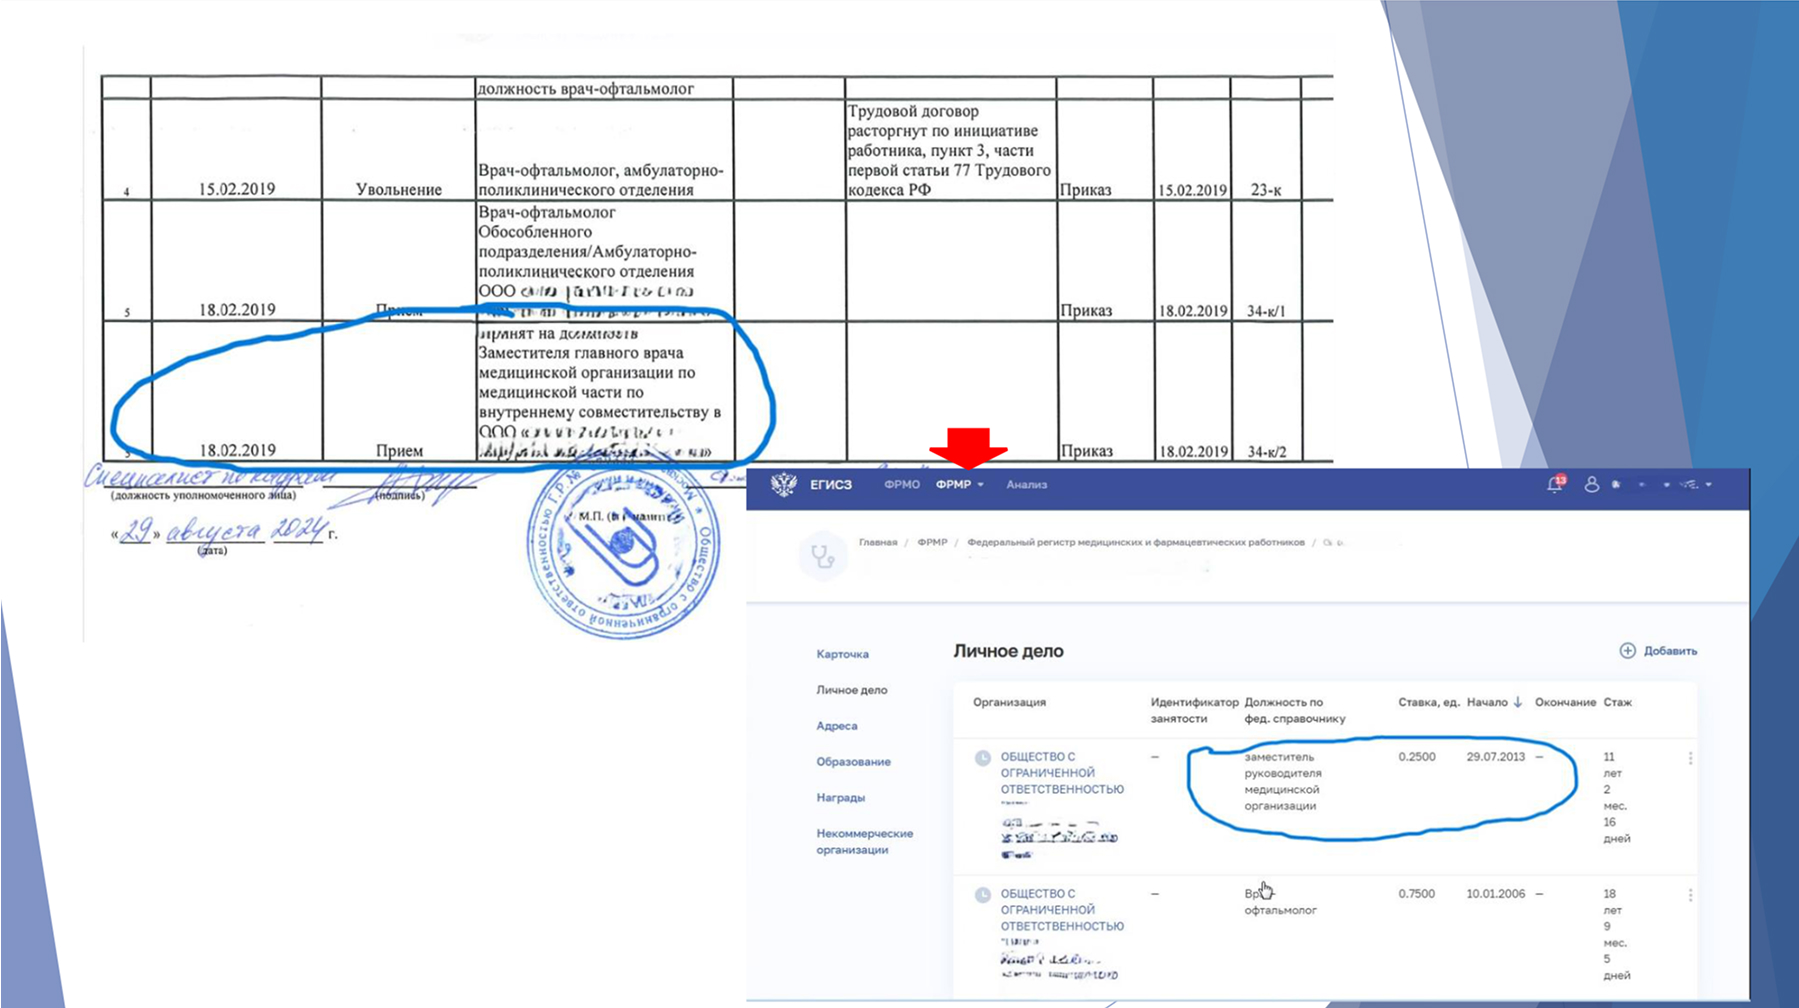Click order number 23-к in scanned table

coord(1266,189)
